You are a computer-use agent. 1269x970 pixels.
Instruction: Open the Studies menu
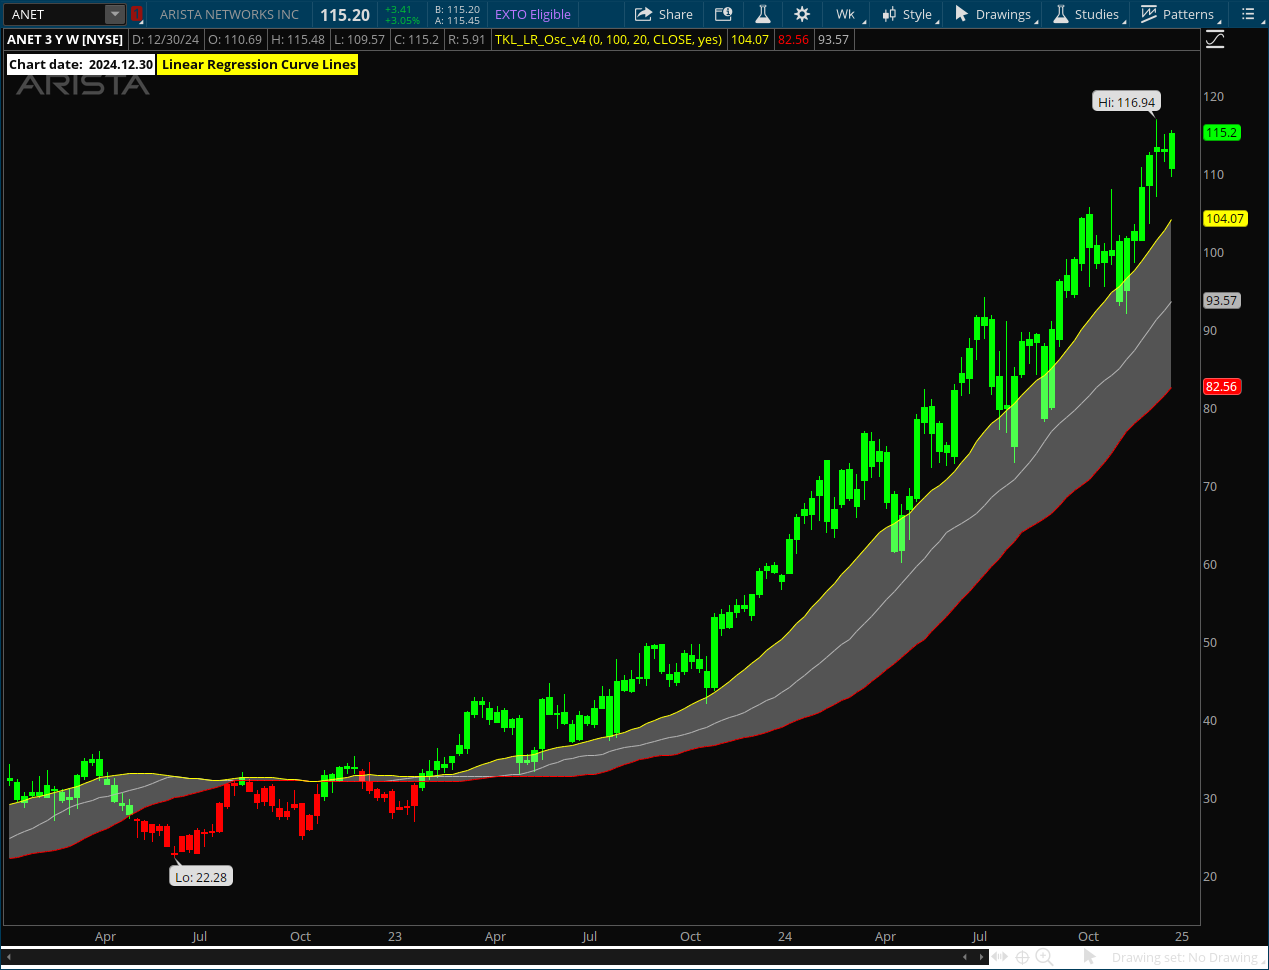[1086, 14]
